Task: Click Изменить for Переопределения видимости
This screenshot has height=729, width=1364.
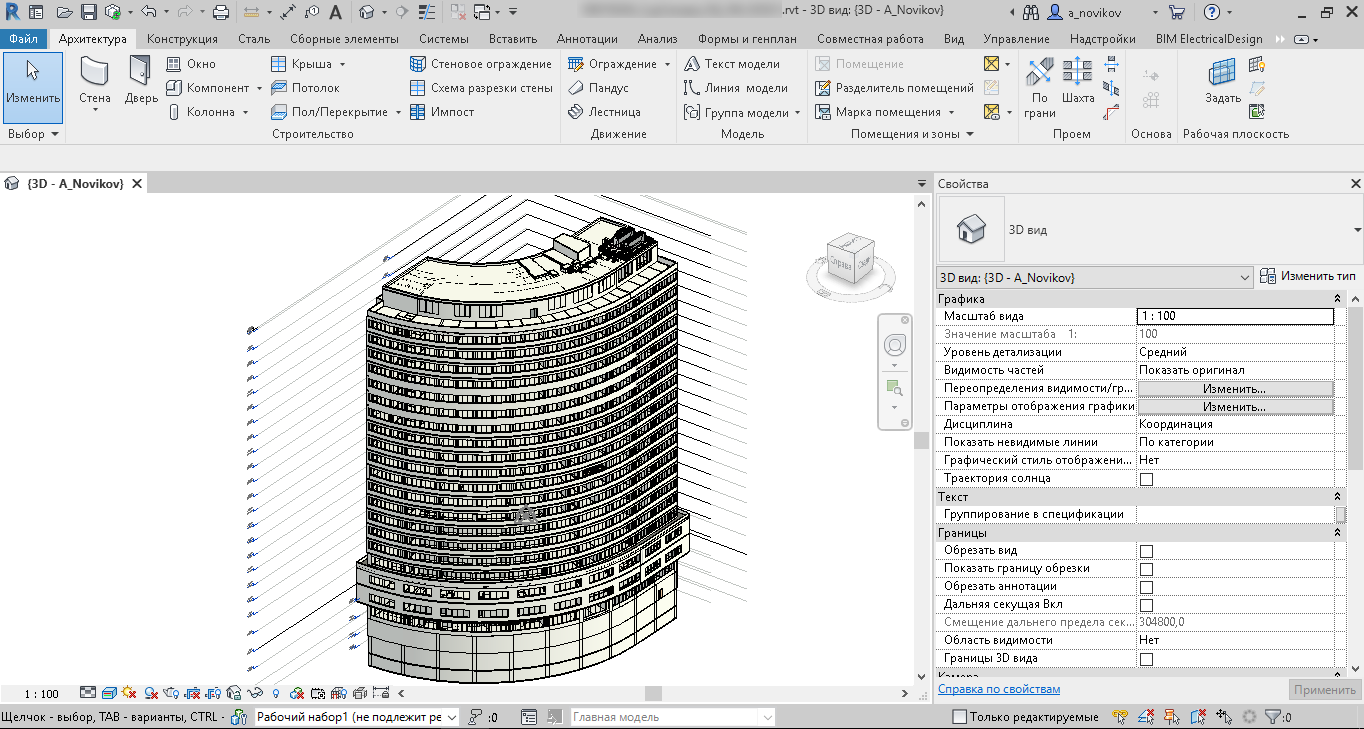Action: (x=1234, y=389)
